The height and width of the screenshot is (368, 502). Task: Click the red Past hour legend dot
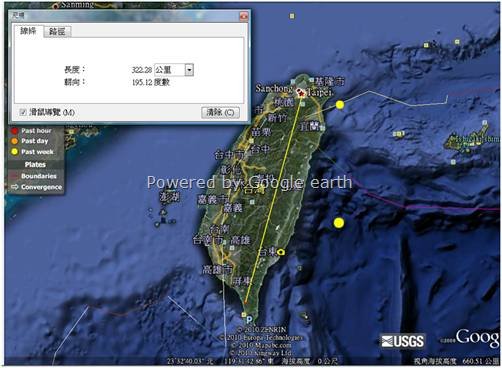pos(14,130)
